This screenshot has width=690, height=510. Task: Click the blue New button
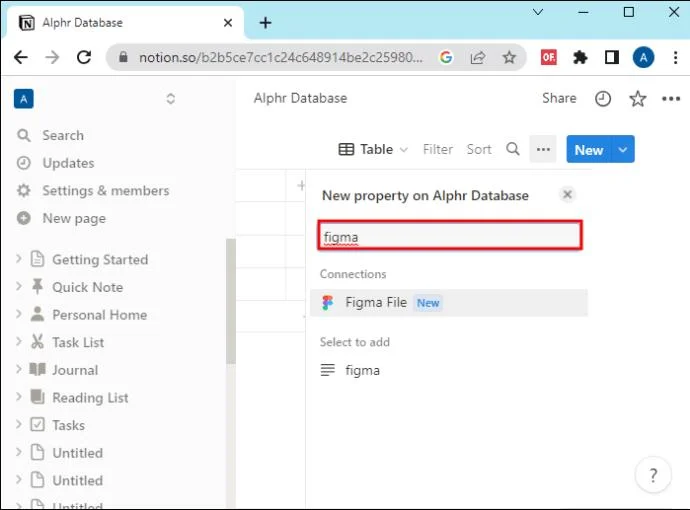(588, 150)
